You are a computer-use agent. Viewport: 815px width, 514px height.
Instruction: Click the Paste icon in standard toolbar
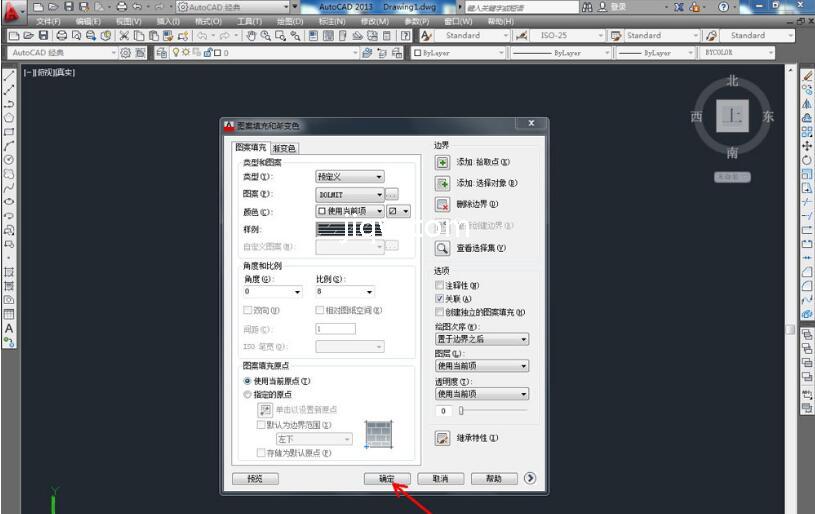tap(154, 35)
